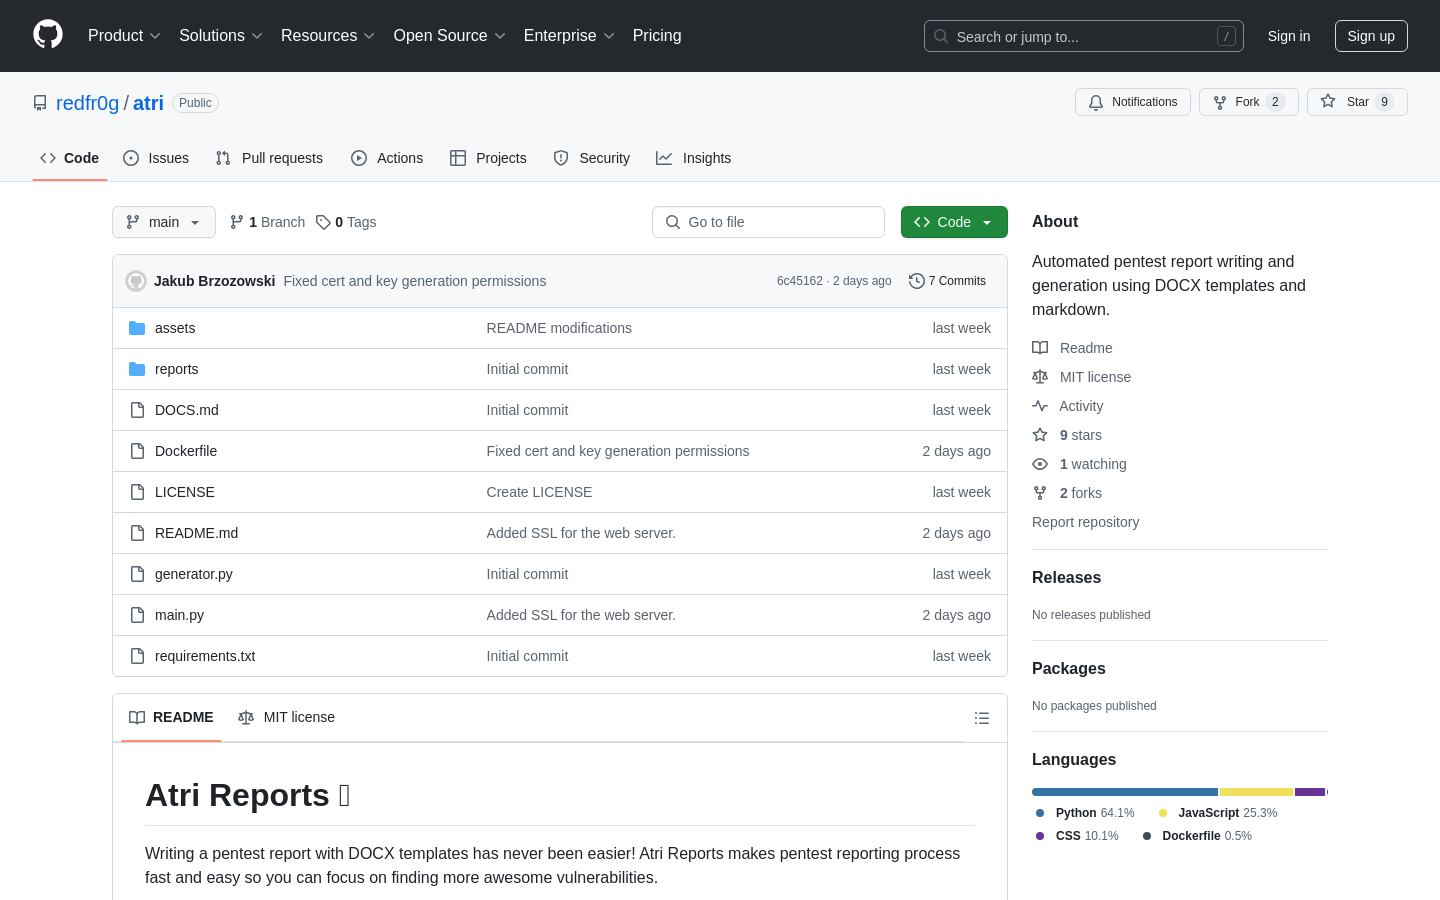
Task: Open the Issues tab
Action: [156, 158]
